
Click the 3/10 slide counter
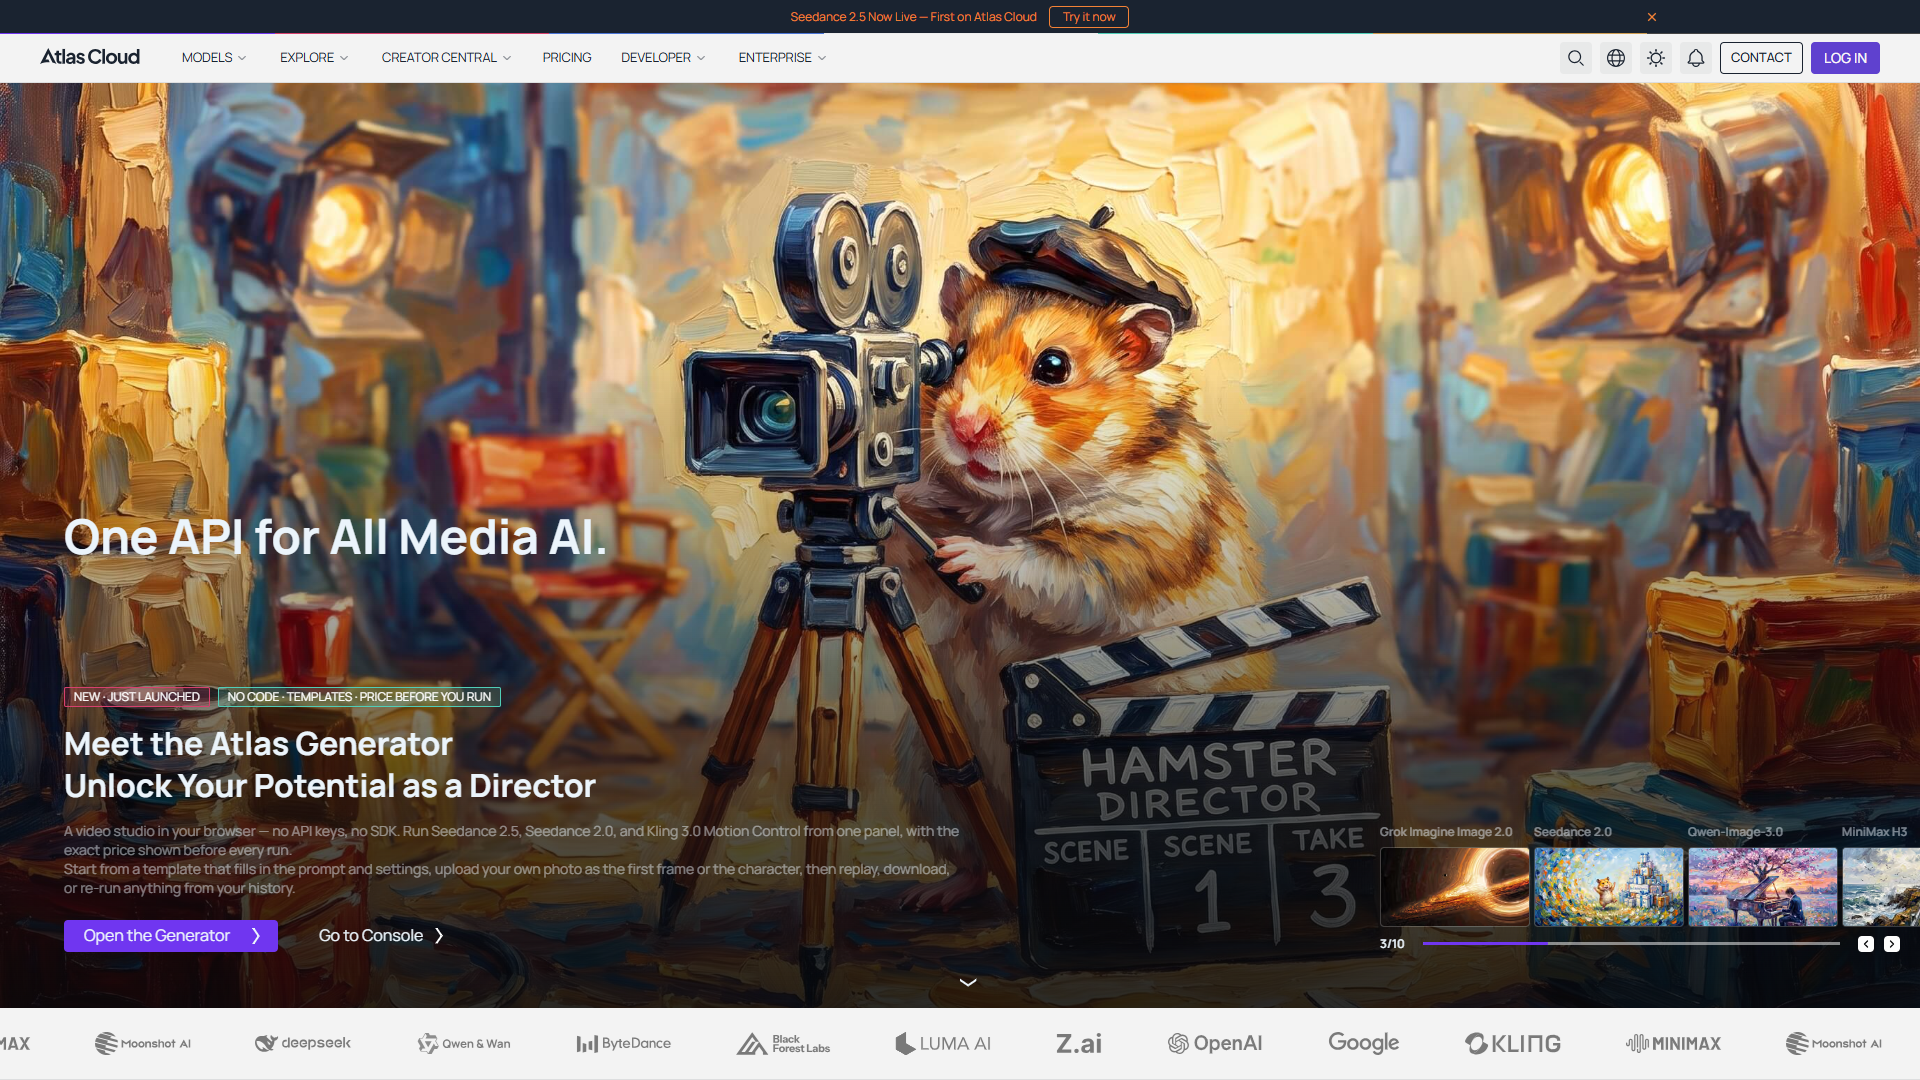pos(1392,944)
